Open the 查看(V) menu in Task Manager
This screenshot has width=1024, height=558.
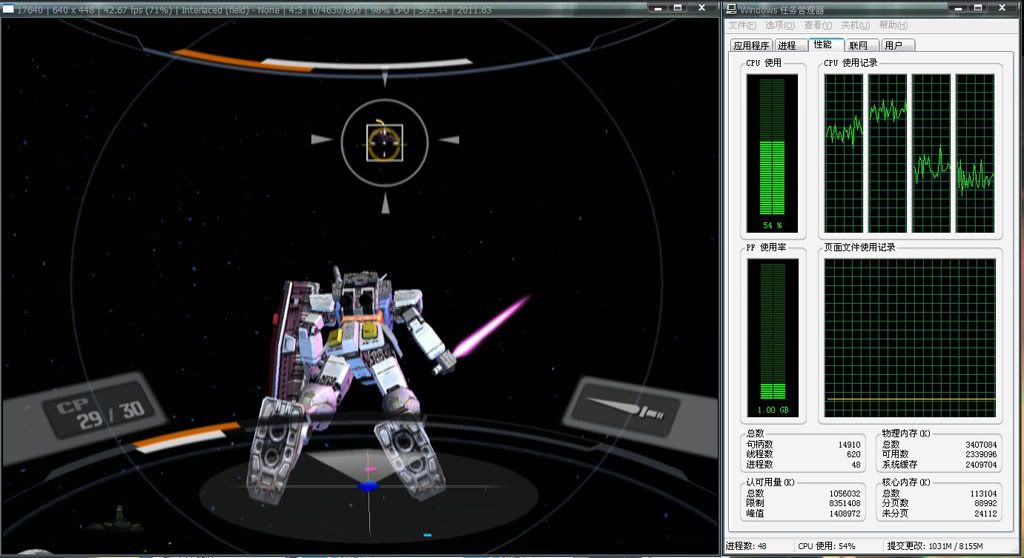pos(818,25)
